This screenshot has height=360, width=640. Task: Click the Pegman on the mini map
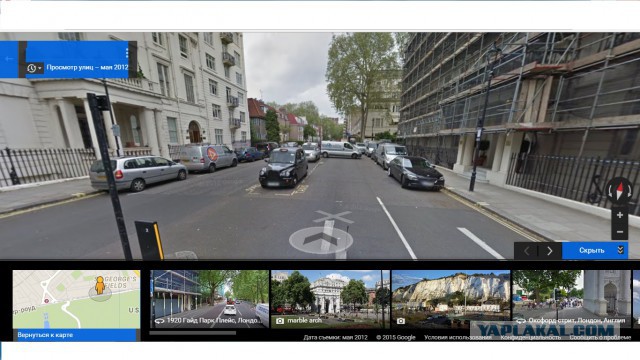pyautogui.click(x=100, y=285)
